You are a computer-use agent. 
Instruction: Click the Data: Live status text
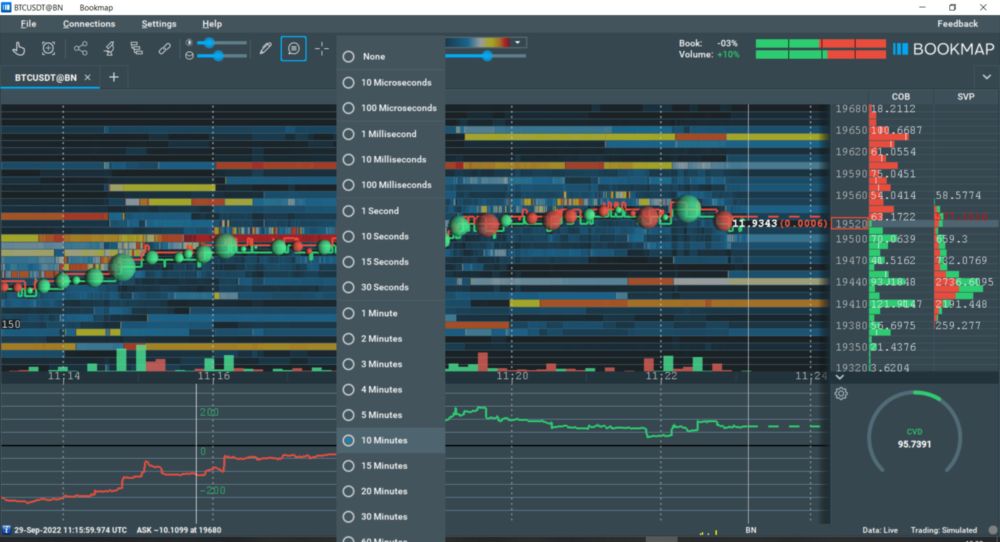coord(879,531)
